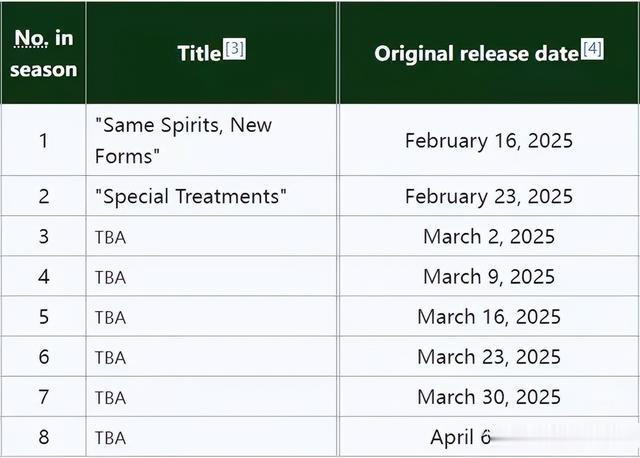Open citation link [3] beside Title
This screenshot has height=458, width=640.
(x=235, y=49)
